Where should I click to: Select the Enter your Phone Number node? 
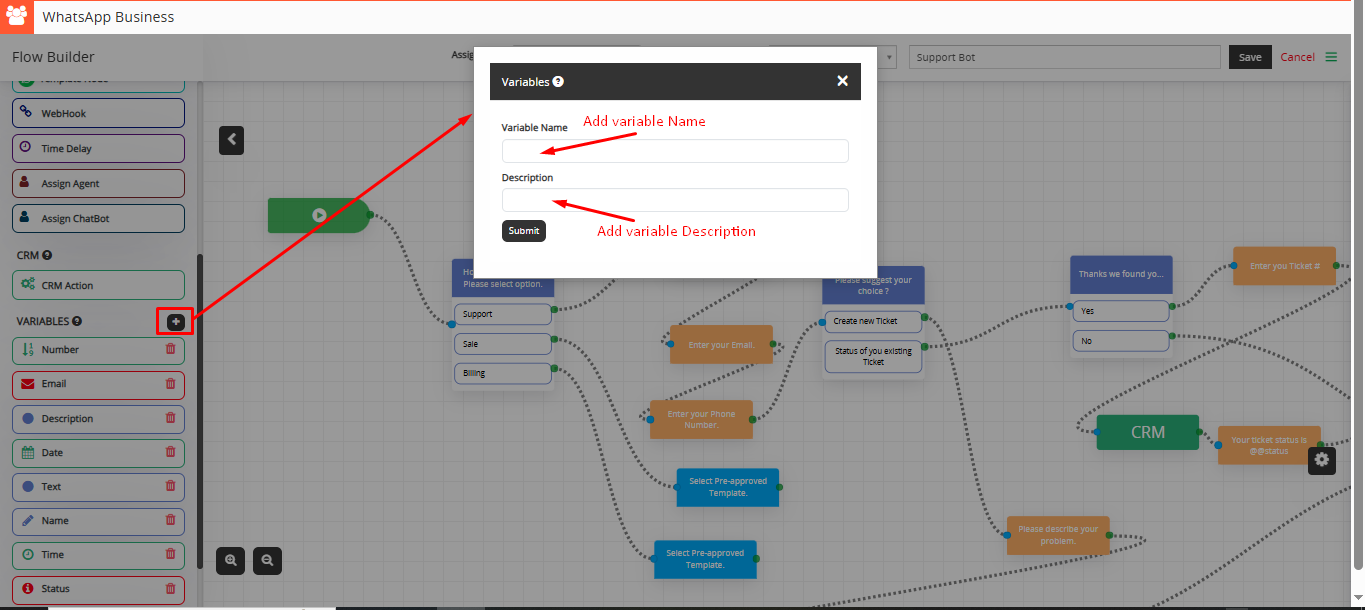tap(701, 419)
